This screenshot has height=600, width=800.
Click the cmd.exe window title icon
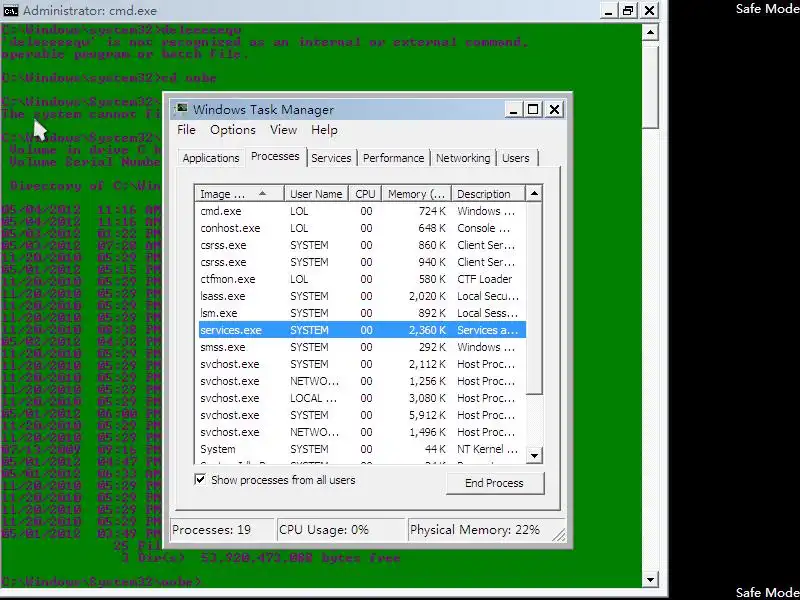tap(10, 10)
